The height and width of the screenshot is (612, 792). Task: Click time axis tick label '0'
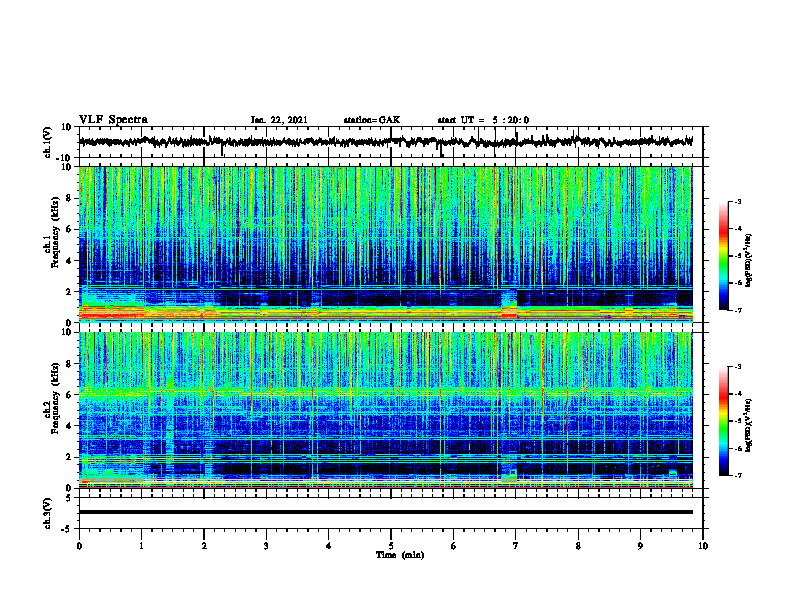point(79,546)
